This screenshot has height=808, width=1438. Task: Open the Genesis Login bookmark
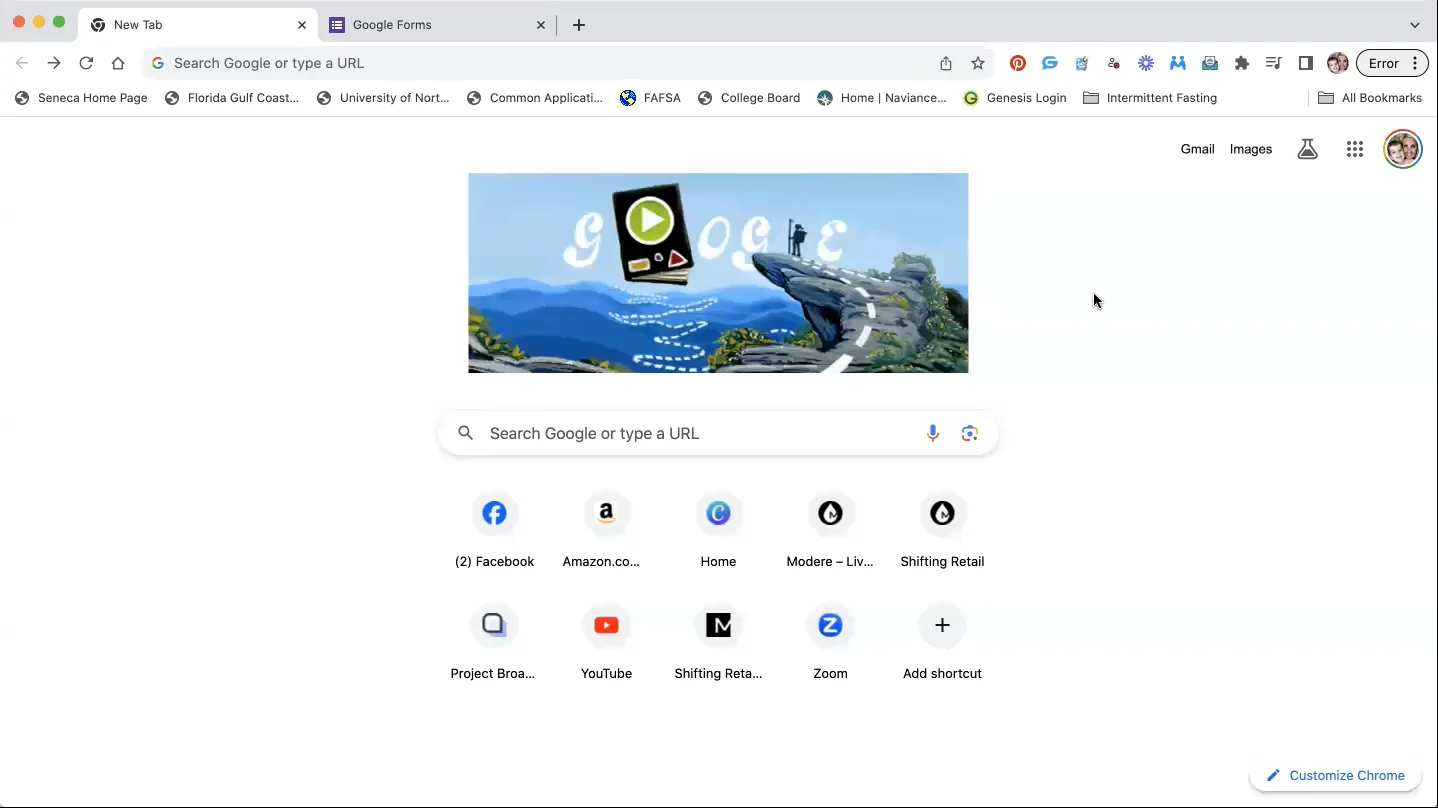tap(1015, 98)
